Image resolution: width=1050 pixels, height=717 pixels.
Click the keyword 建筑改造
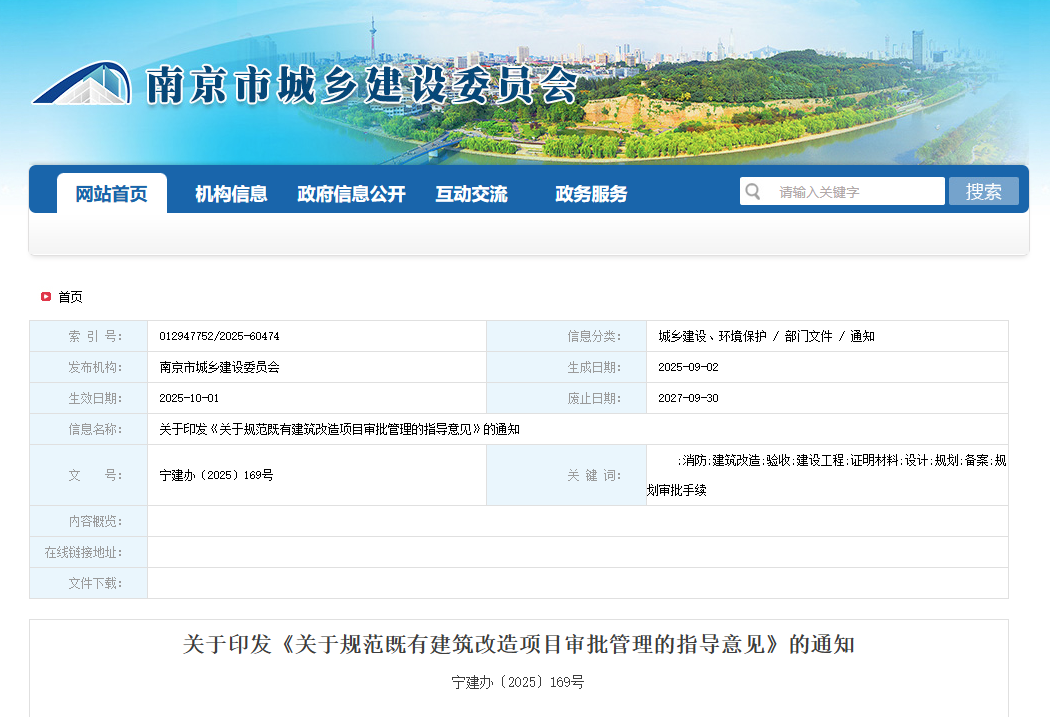737,458
